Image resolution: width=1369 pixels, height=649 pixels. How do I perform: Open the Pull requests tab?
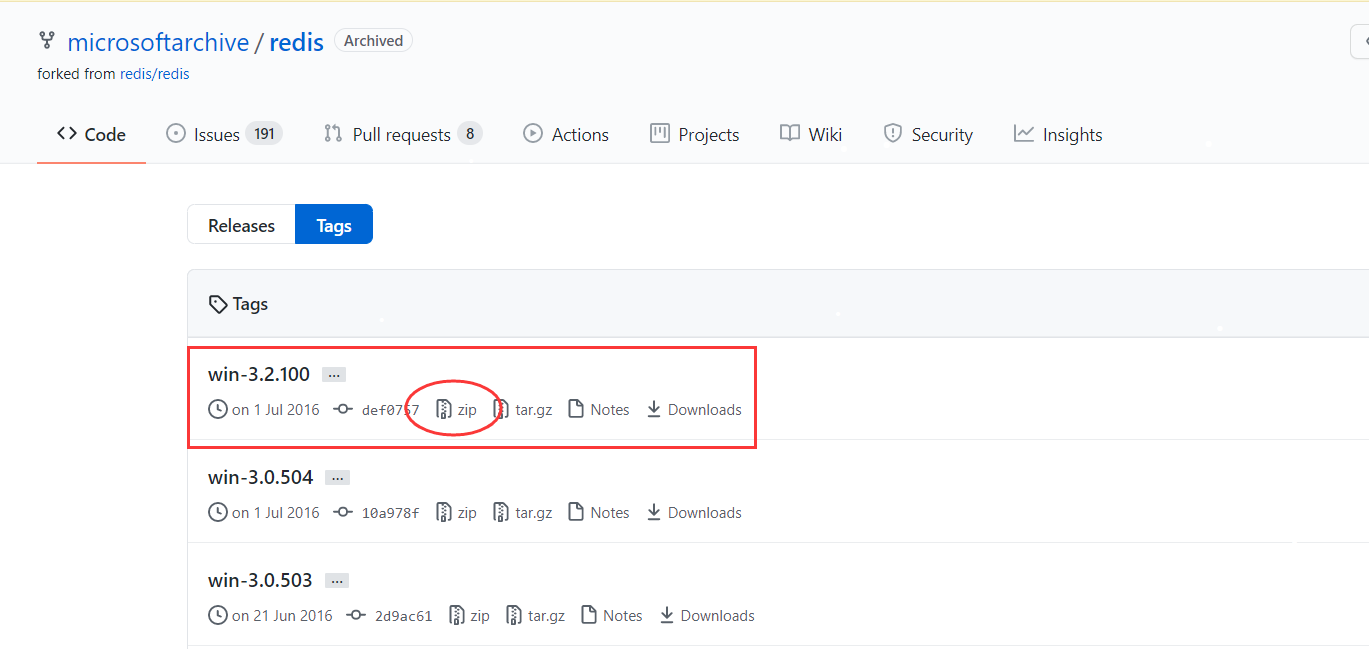(x=402, y=134)
